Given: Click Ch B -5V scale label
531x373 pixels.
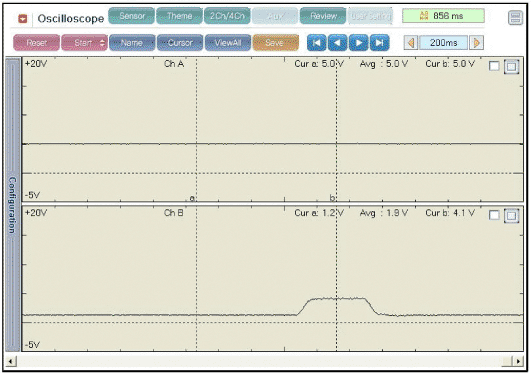Looking at the screenshot, I should (33, 345).
